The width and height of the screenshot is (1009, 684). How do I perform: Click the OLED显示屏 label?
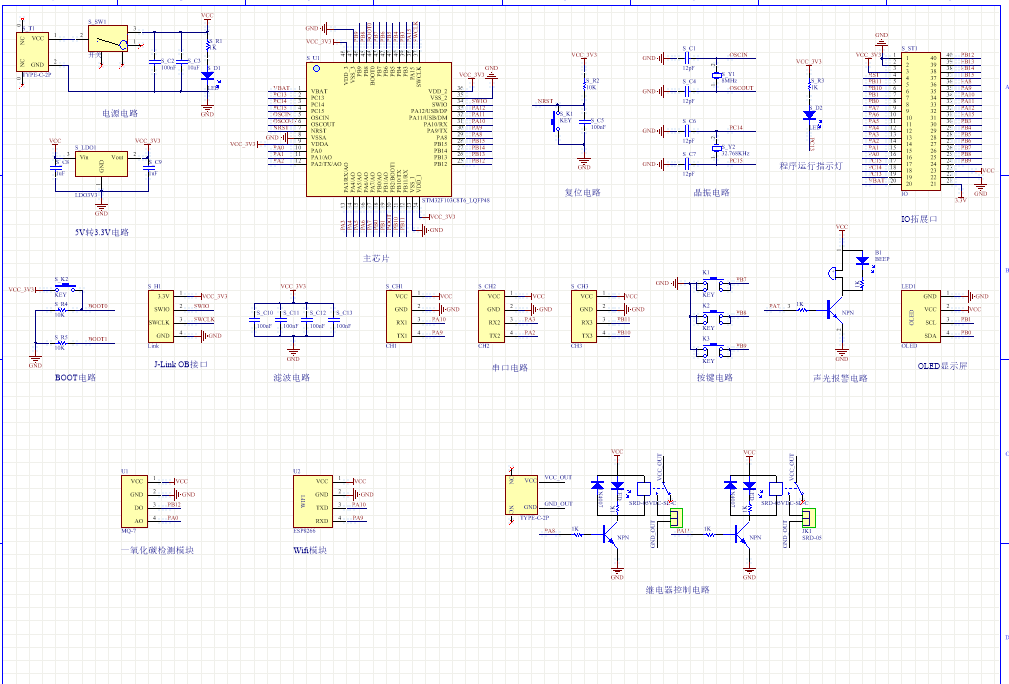[942, 365]
